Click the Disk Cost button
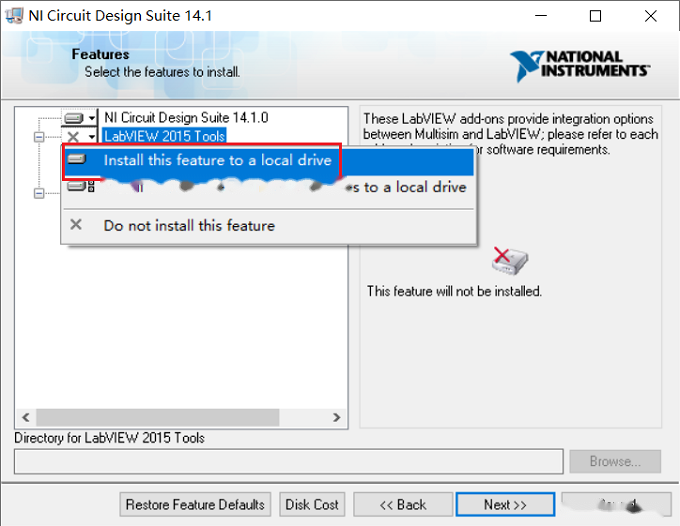This screenshot has height=526, width=680. click(312, 504)
